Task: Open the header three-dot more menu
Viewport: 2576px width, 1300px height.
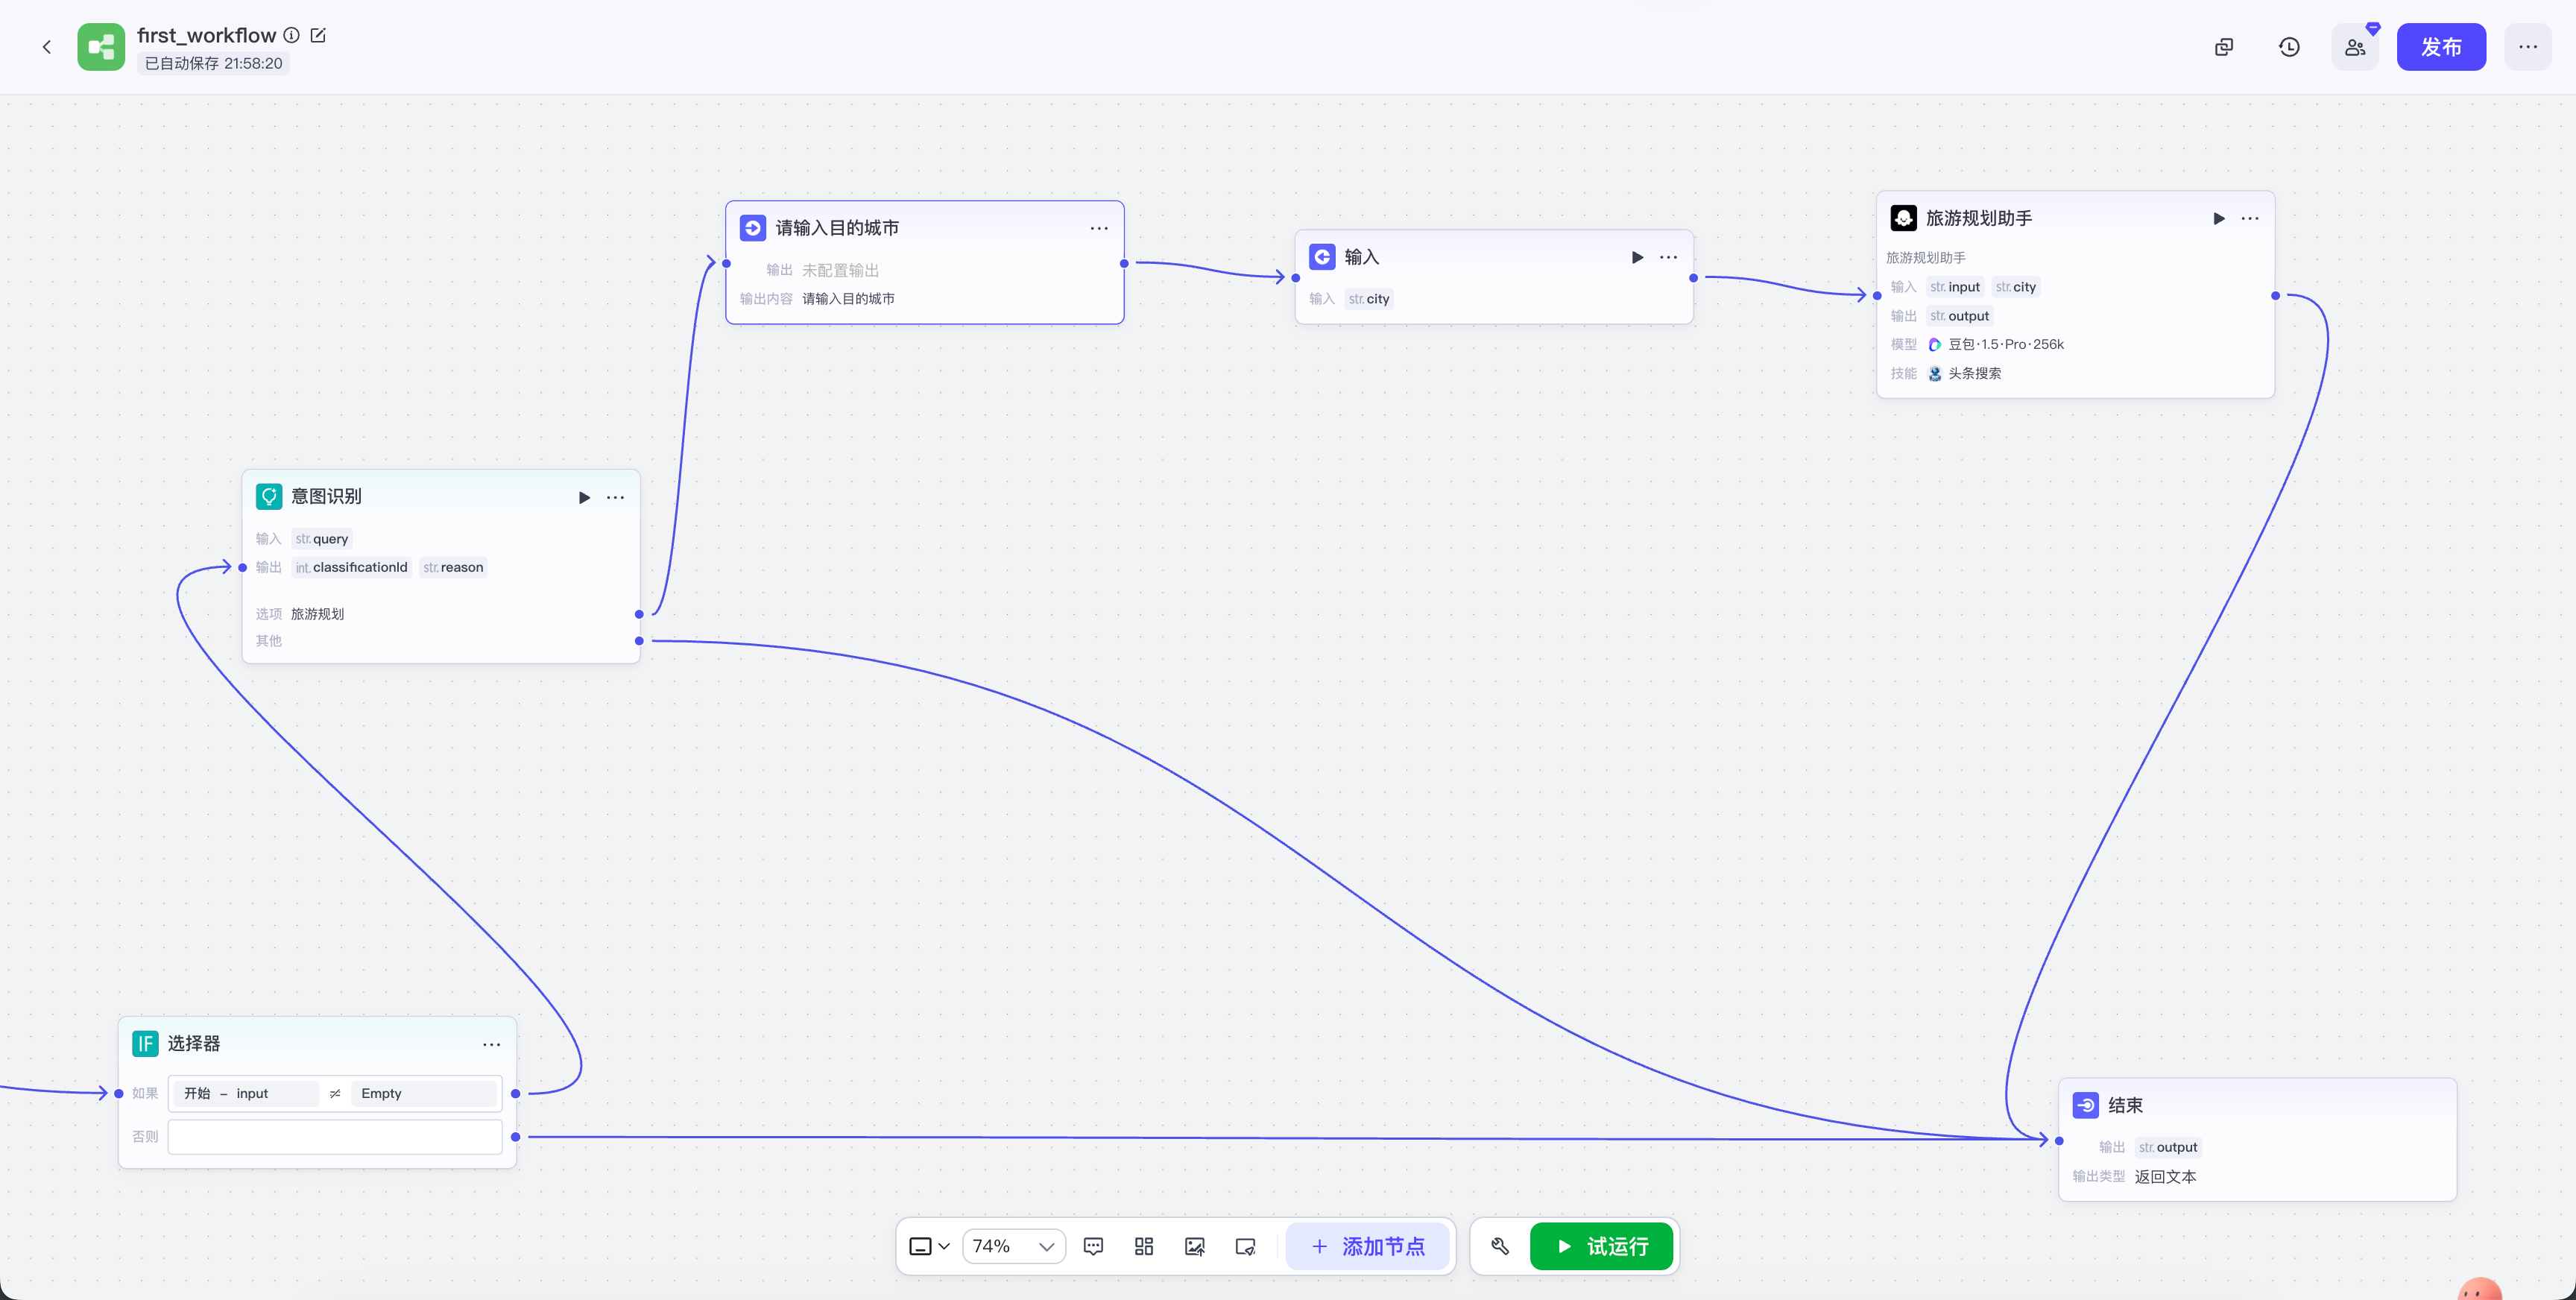Action: (x=2527, y=47)
